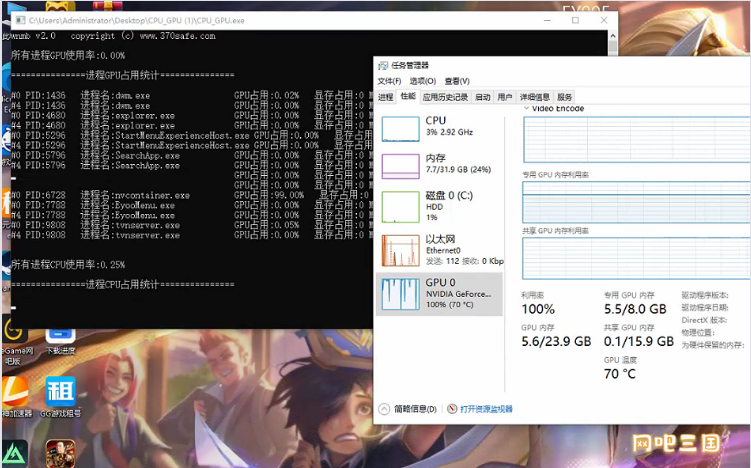
Task: Click the 共享 GPU 内存利用率 graph
Action: [637, 258]
